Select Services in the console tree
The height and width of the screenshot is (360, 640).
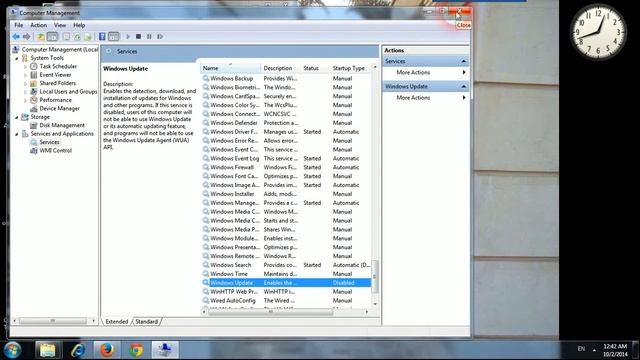(x=49, y=142)
